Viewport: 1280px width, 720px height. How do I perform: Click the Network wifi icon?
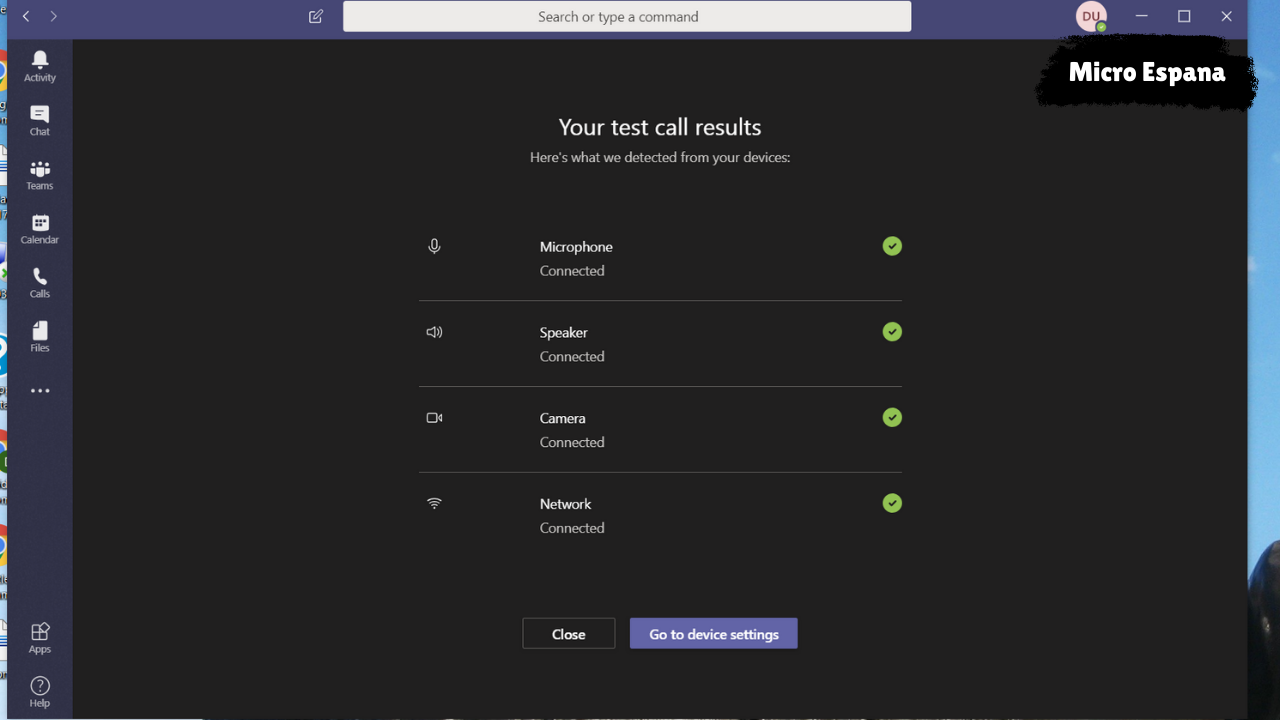[x=434, y=504]
